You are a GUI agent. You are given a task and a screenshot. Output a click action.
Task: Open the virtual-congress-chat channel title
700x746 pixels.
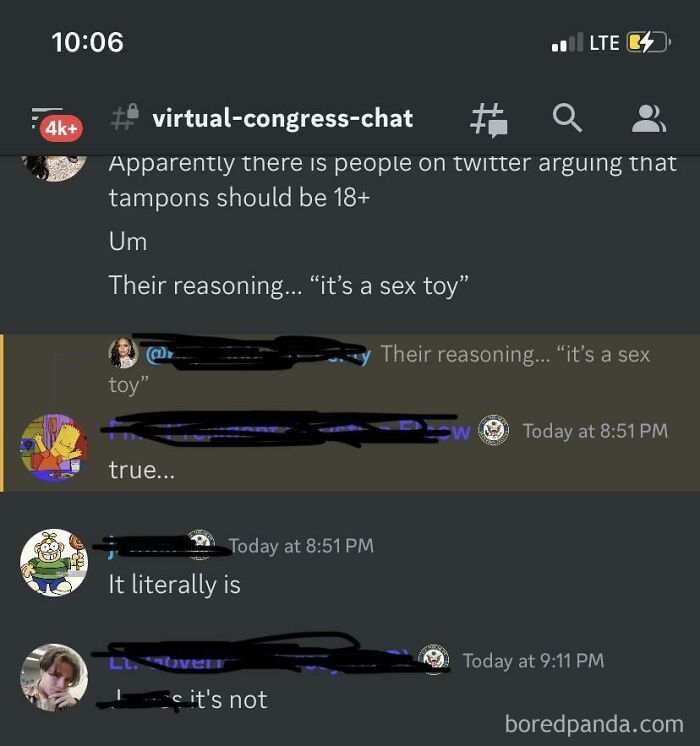(283, 118)
